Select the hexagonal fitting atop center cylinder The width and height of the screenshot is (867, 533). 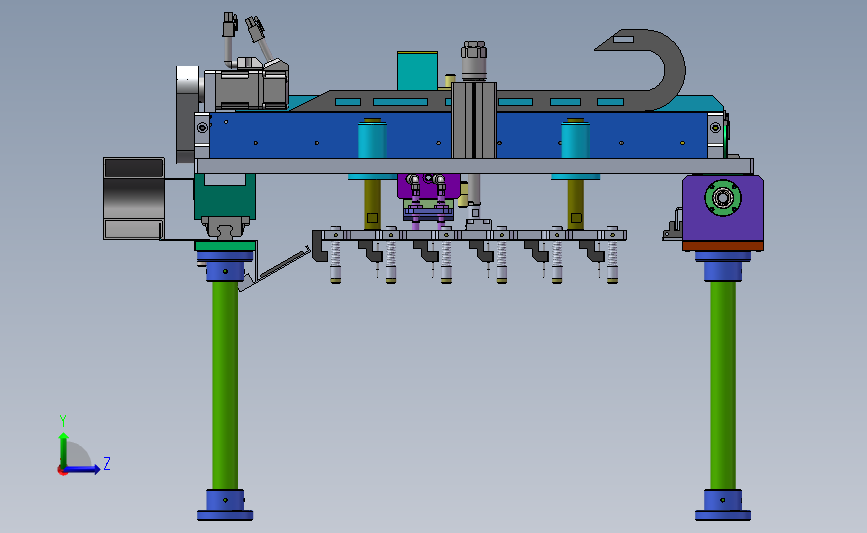tap(474, 50)
